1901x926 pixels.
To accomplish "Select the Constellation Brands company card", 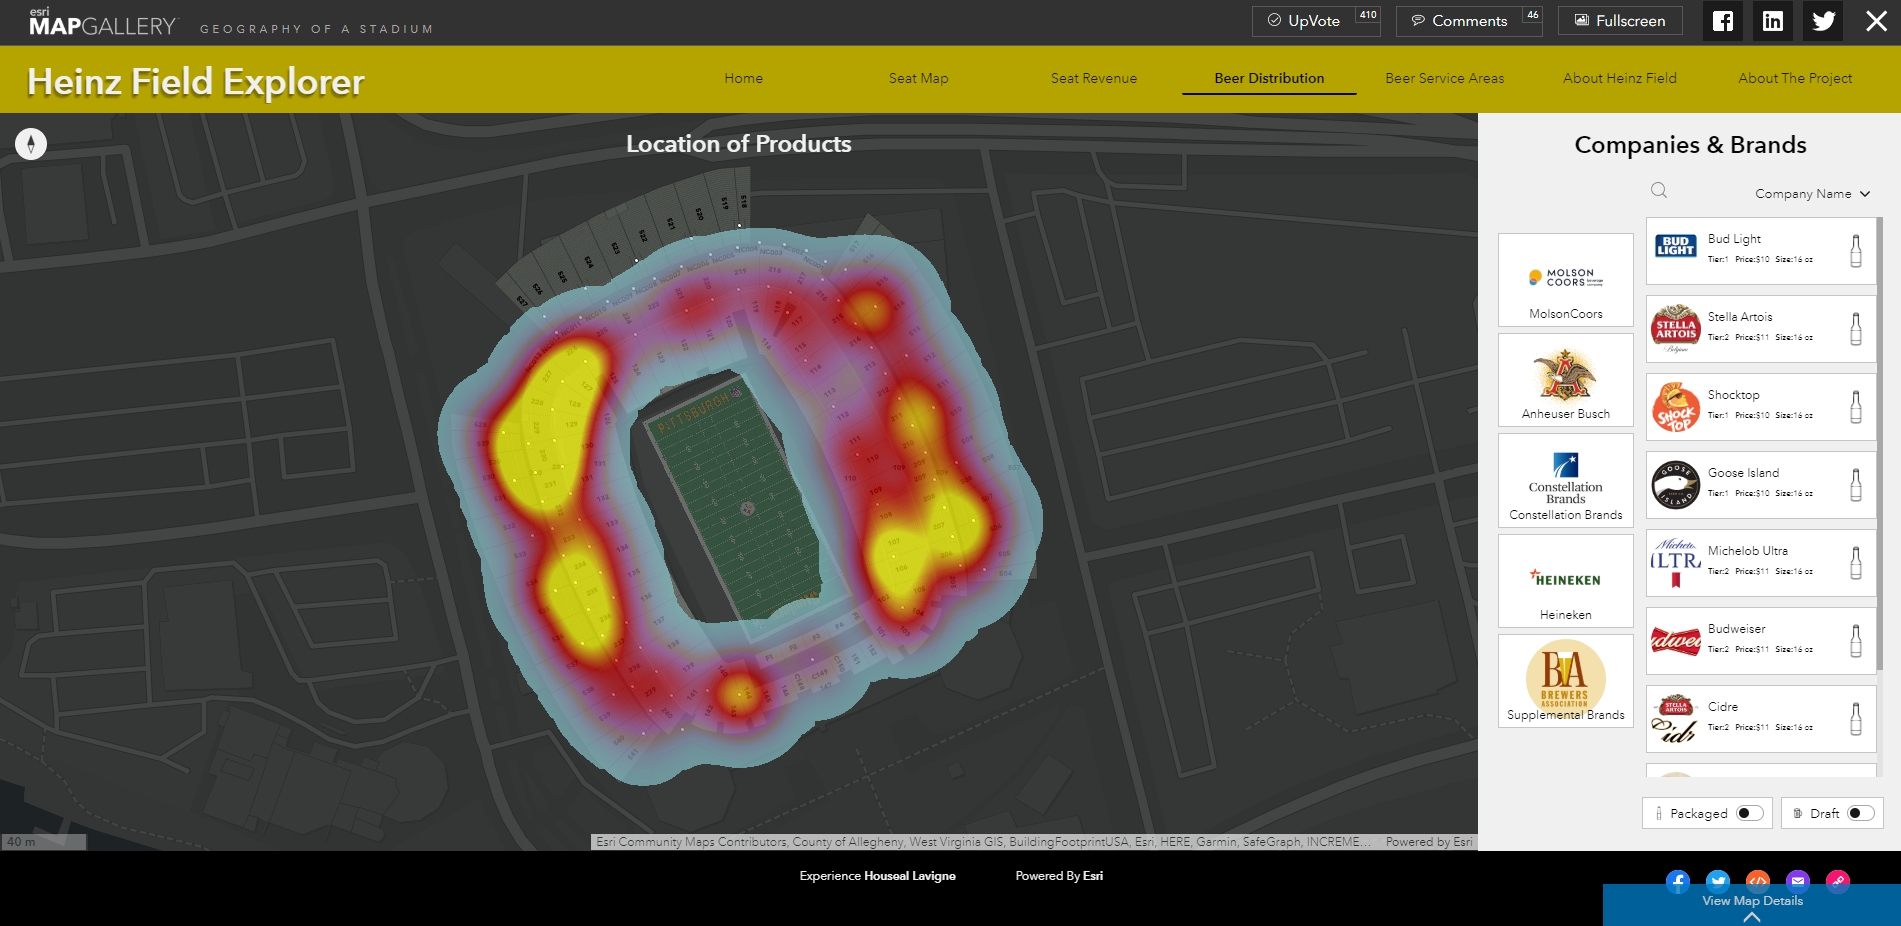I will (1565, 480).
